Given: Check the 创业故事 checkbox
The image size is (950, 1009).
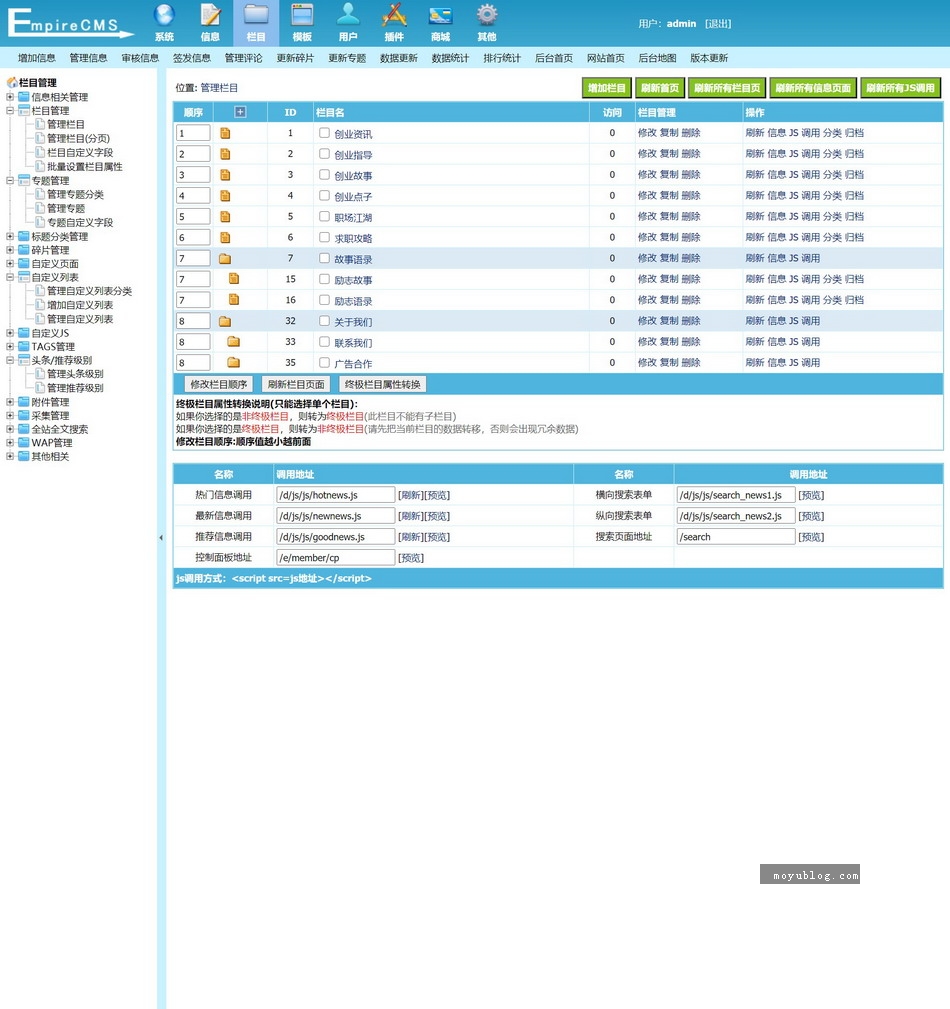Looking at the screenshot, I should tap(324, 174).
